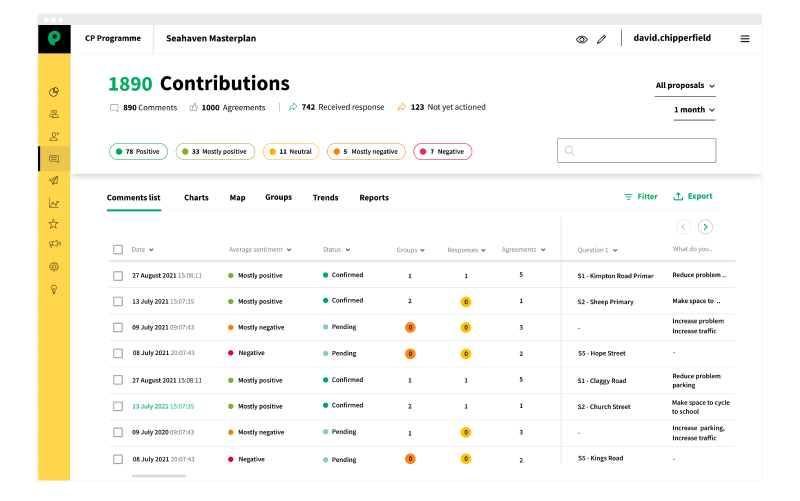800x501 pixels.
Task: Check the select-all checkbox in table header
Action: [118, 249]
